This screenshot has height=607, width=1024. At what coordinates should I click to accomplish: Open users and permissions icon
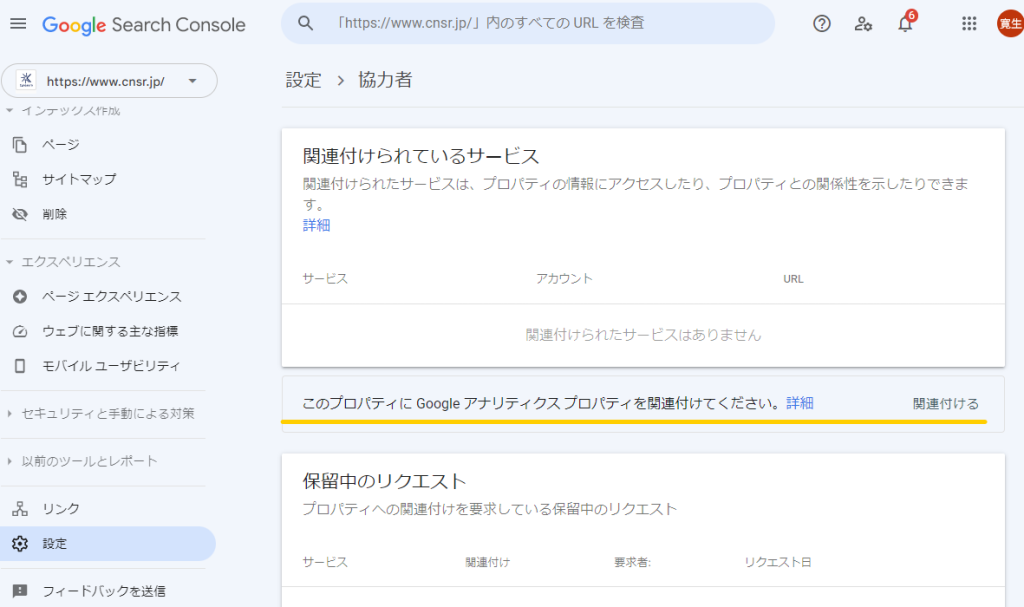point(863,24)
